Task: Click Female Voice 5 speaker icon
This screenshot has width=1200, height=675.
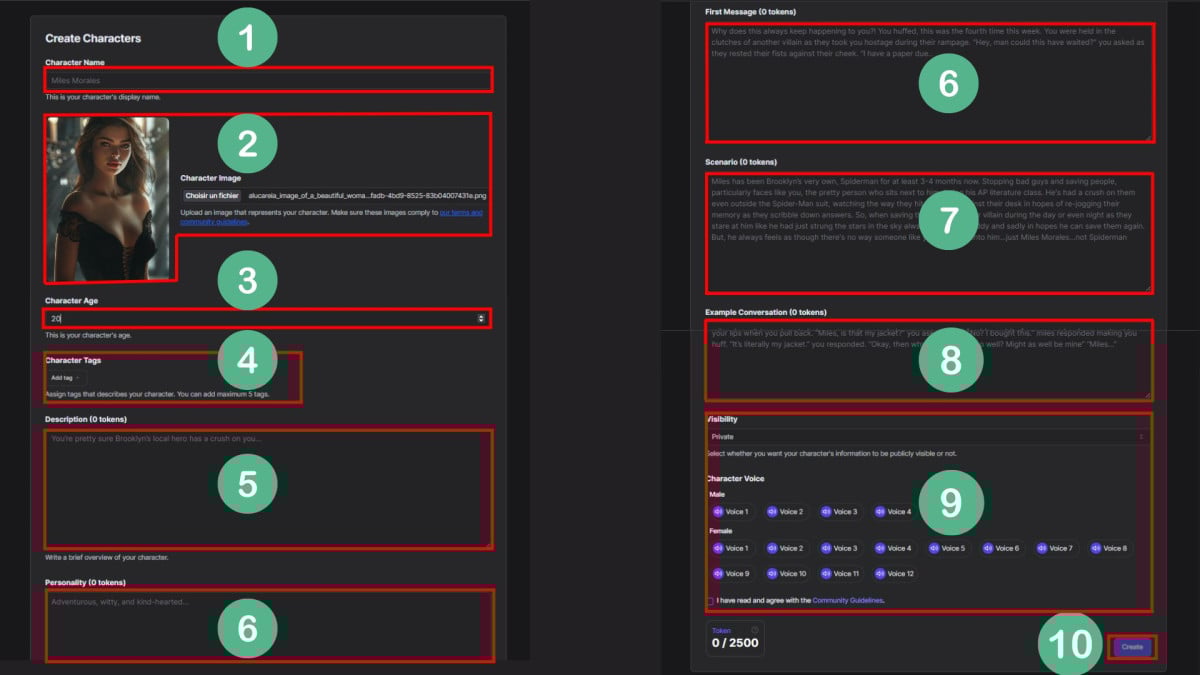Action: (x=935, y=548)
